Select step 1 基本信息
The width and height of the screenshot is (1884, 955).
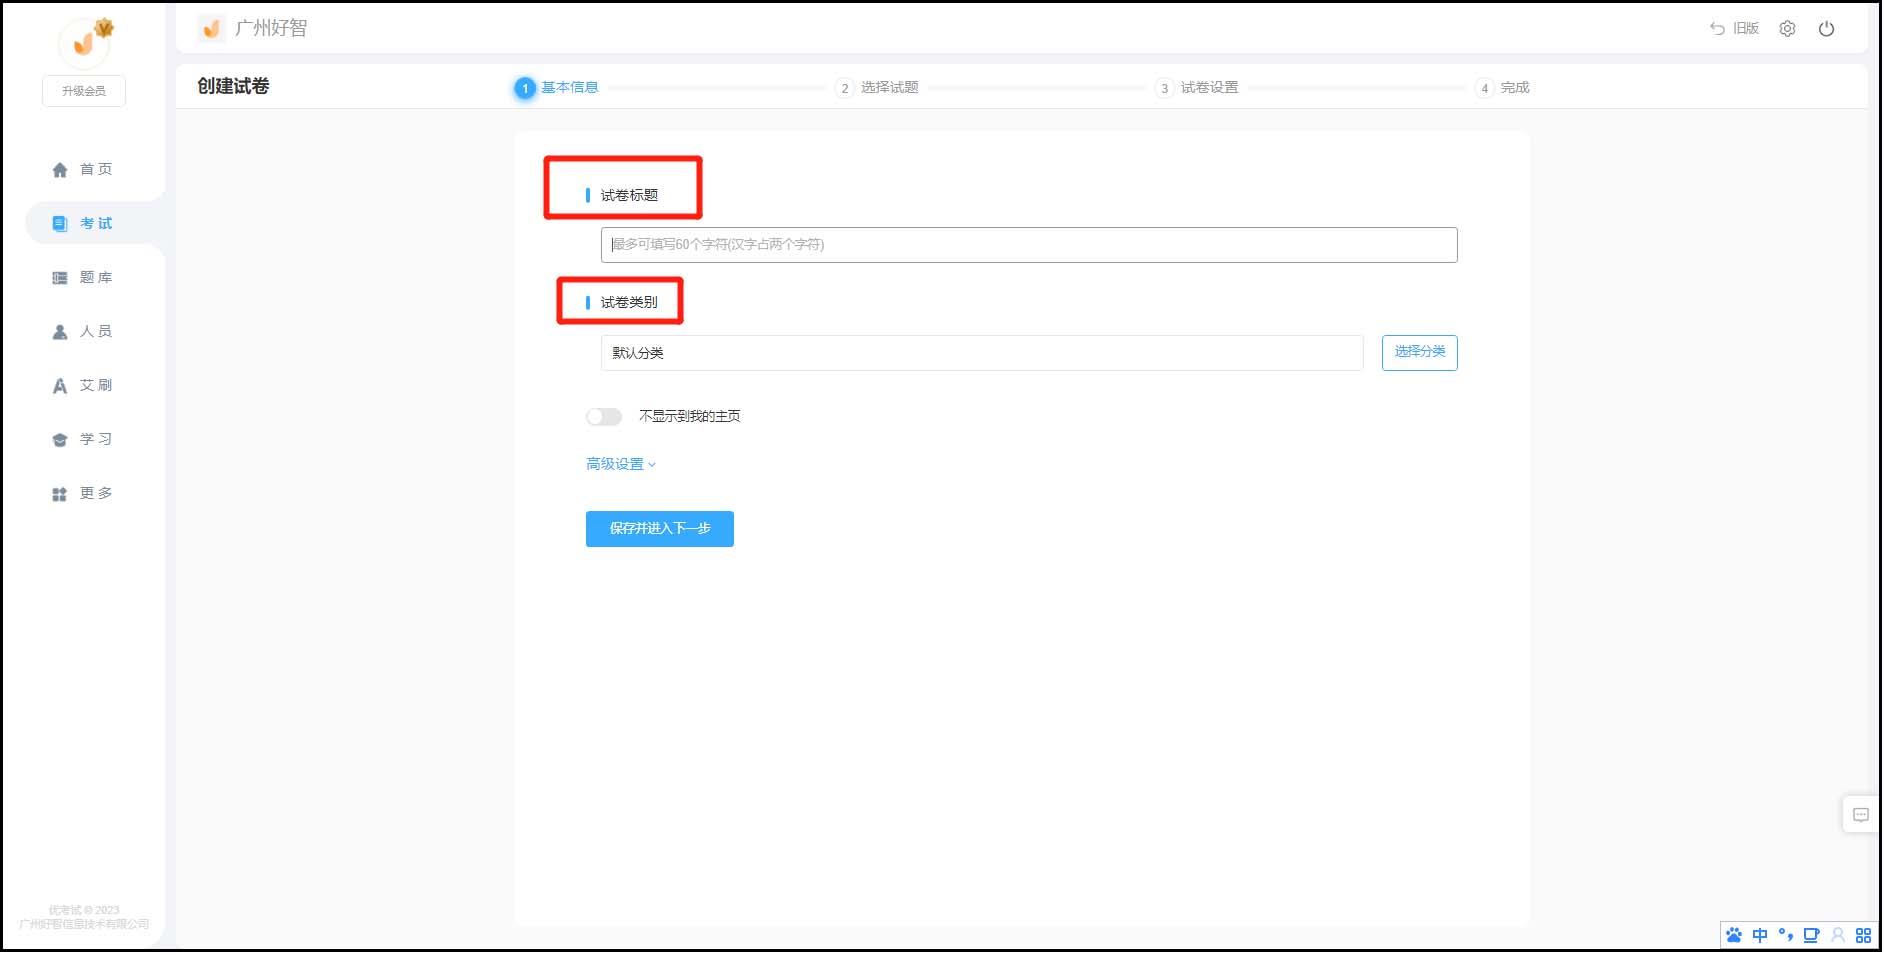557,88
